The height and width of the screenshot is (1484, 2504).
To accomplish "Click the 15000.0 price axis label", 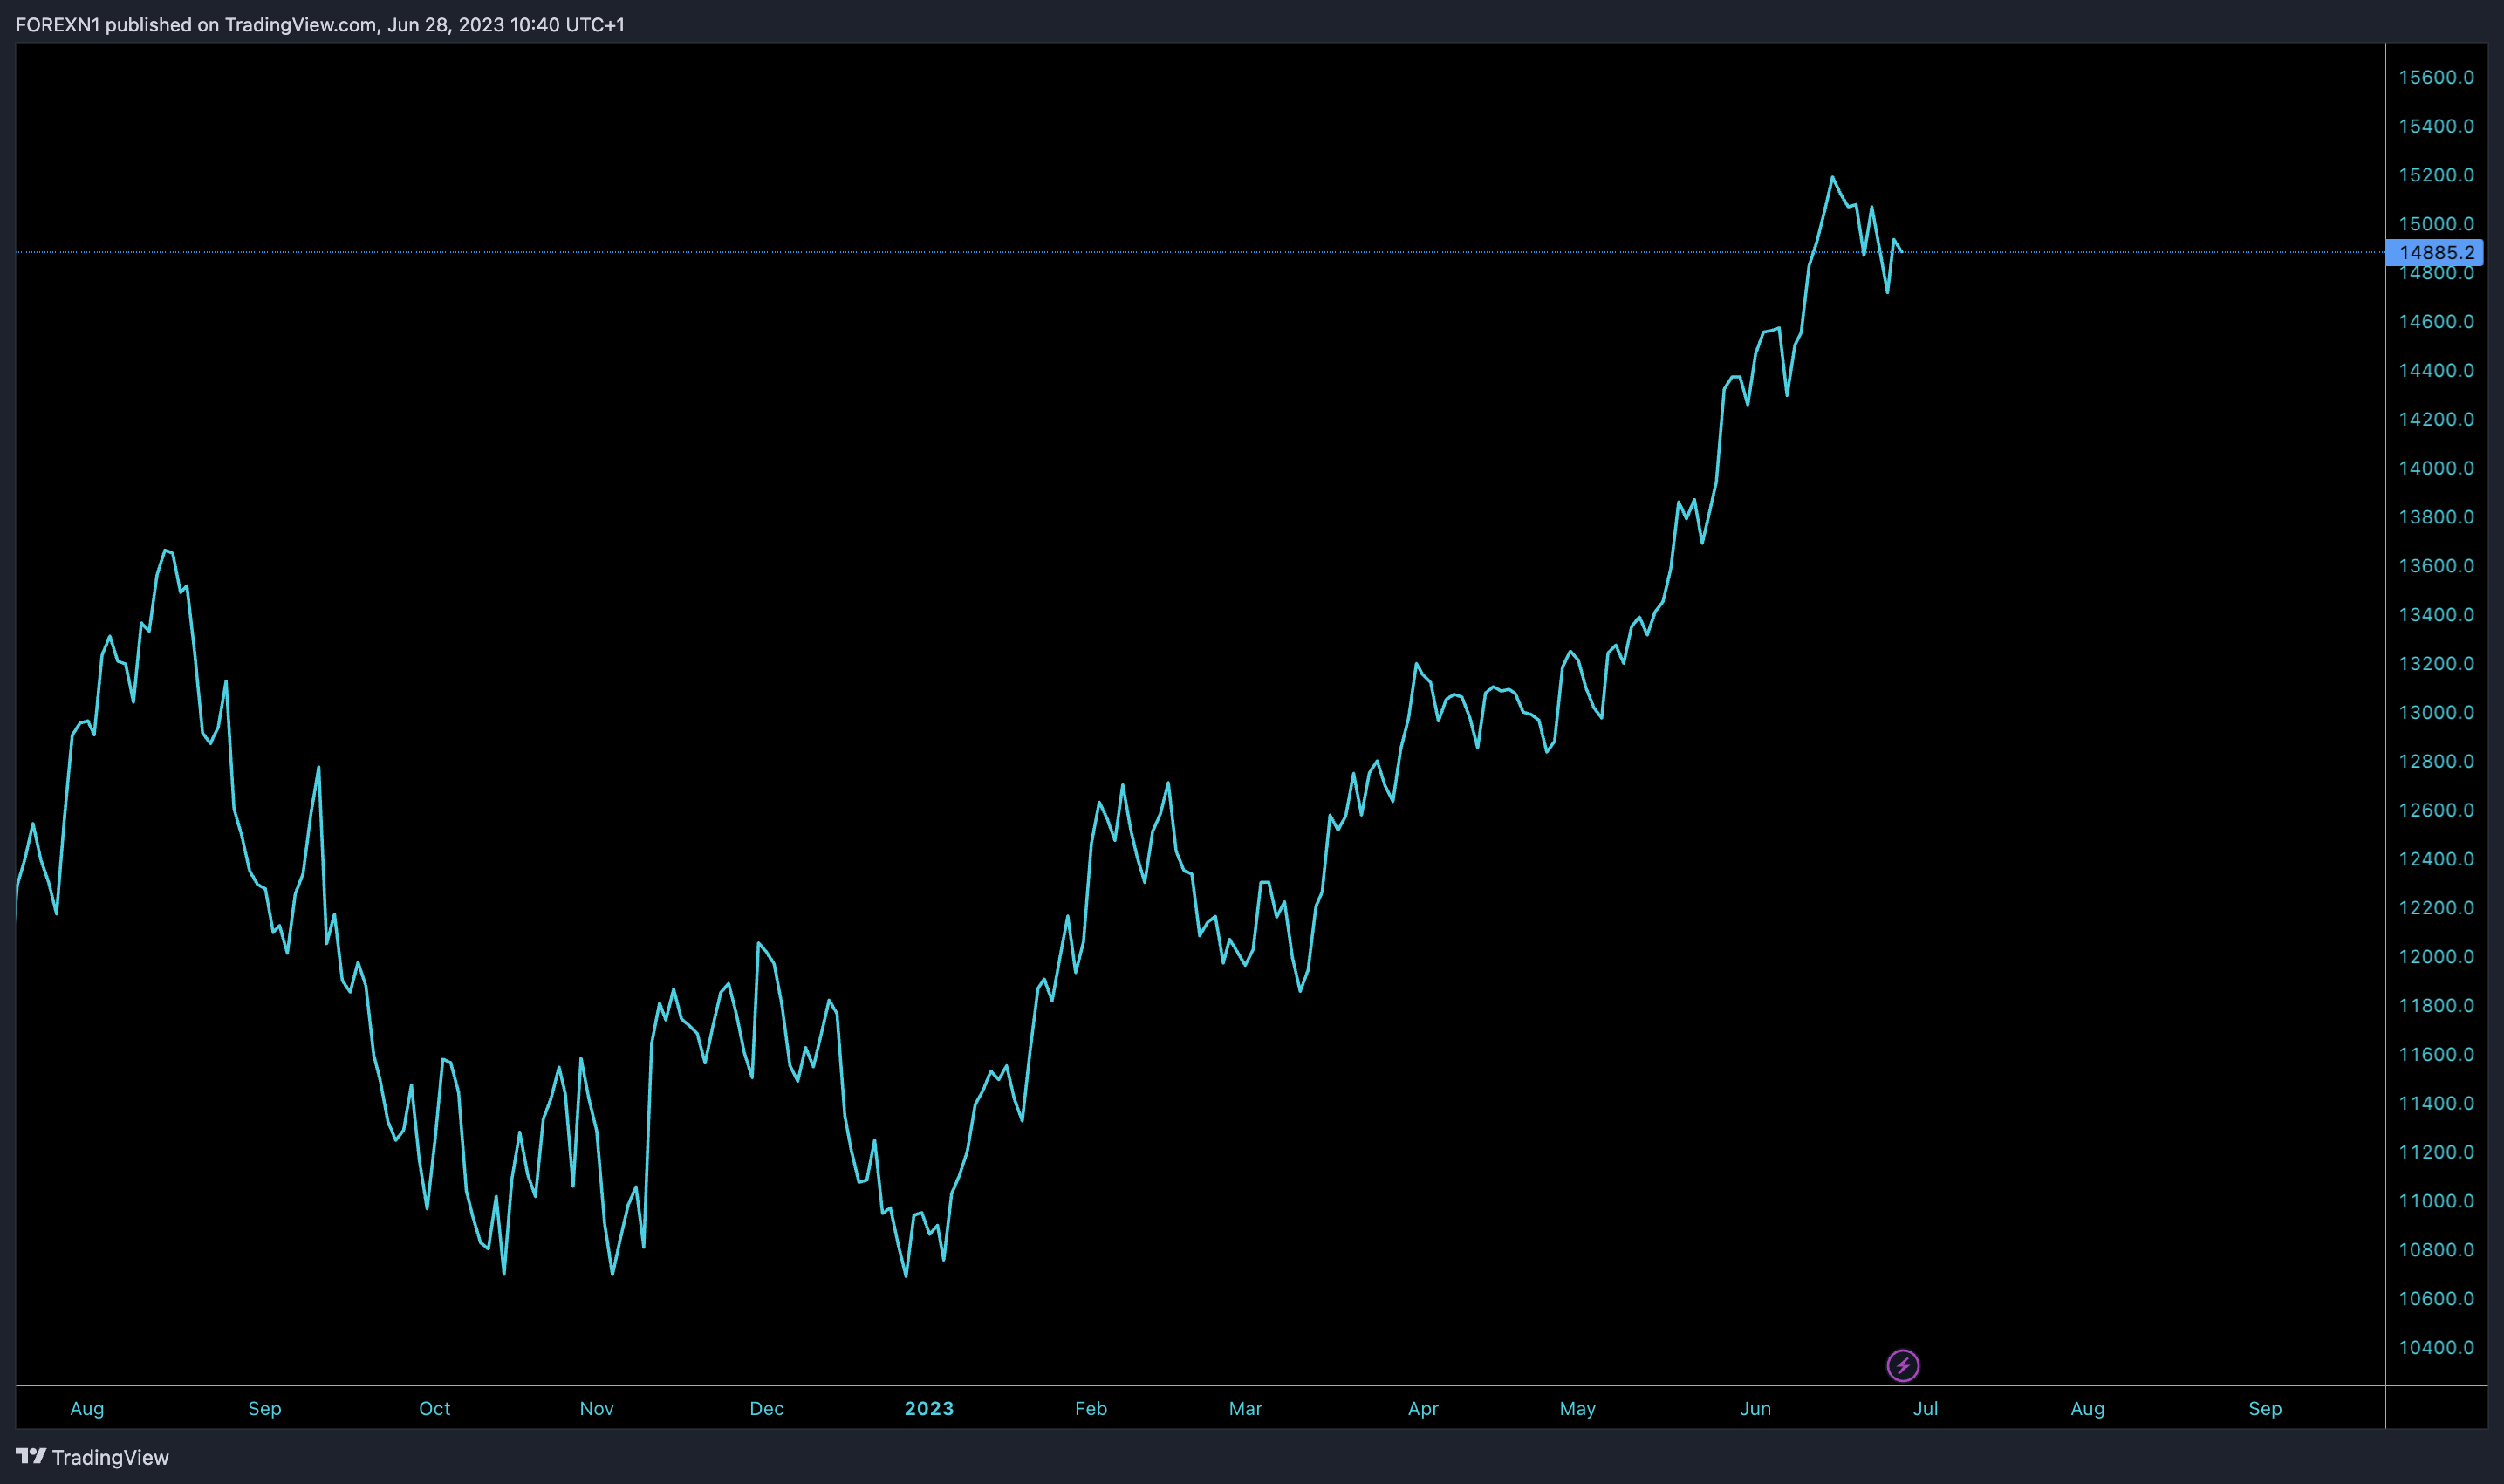I will coord(2436,224).
